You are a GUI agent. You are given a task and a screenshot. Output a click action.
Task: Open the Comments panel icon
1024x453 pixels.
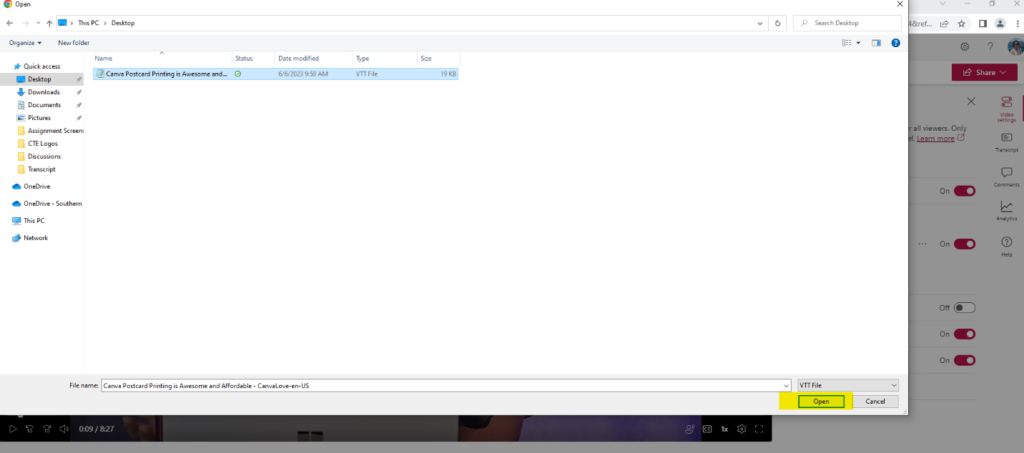pyautogui.click(x=1006, y=177)
